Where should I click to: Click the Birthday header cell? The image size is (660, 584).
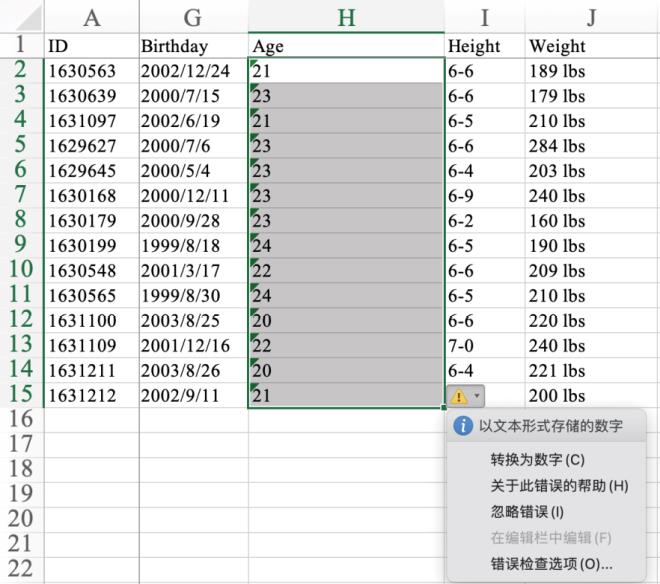[x=193, y=46]
